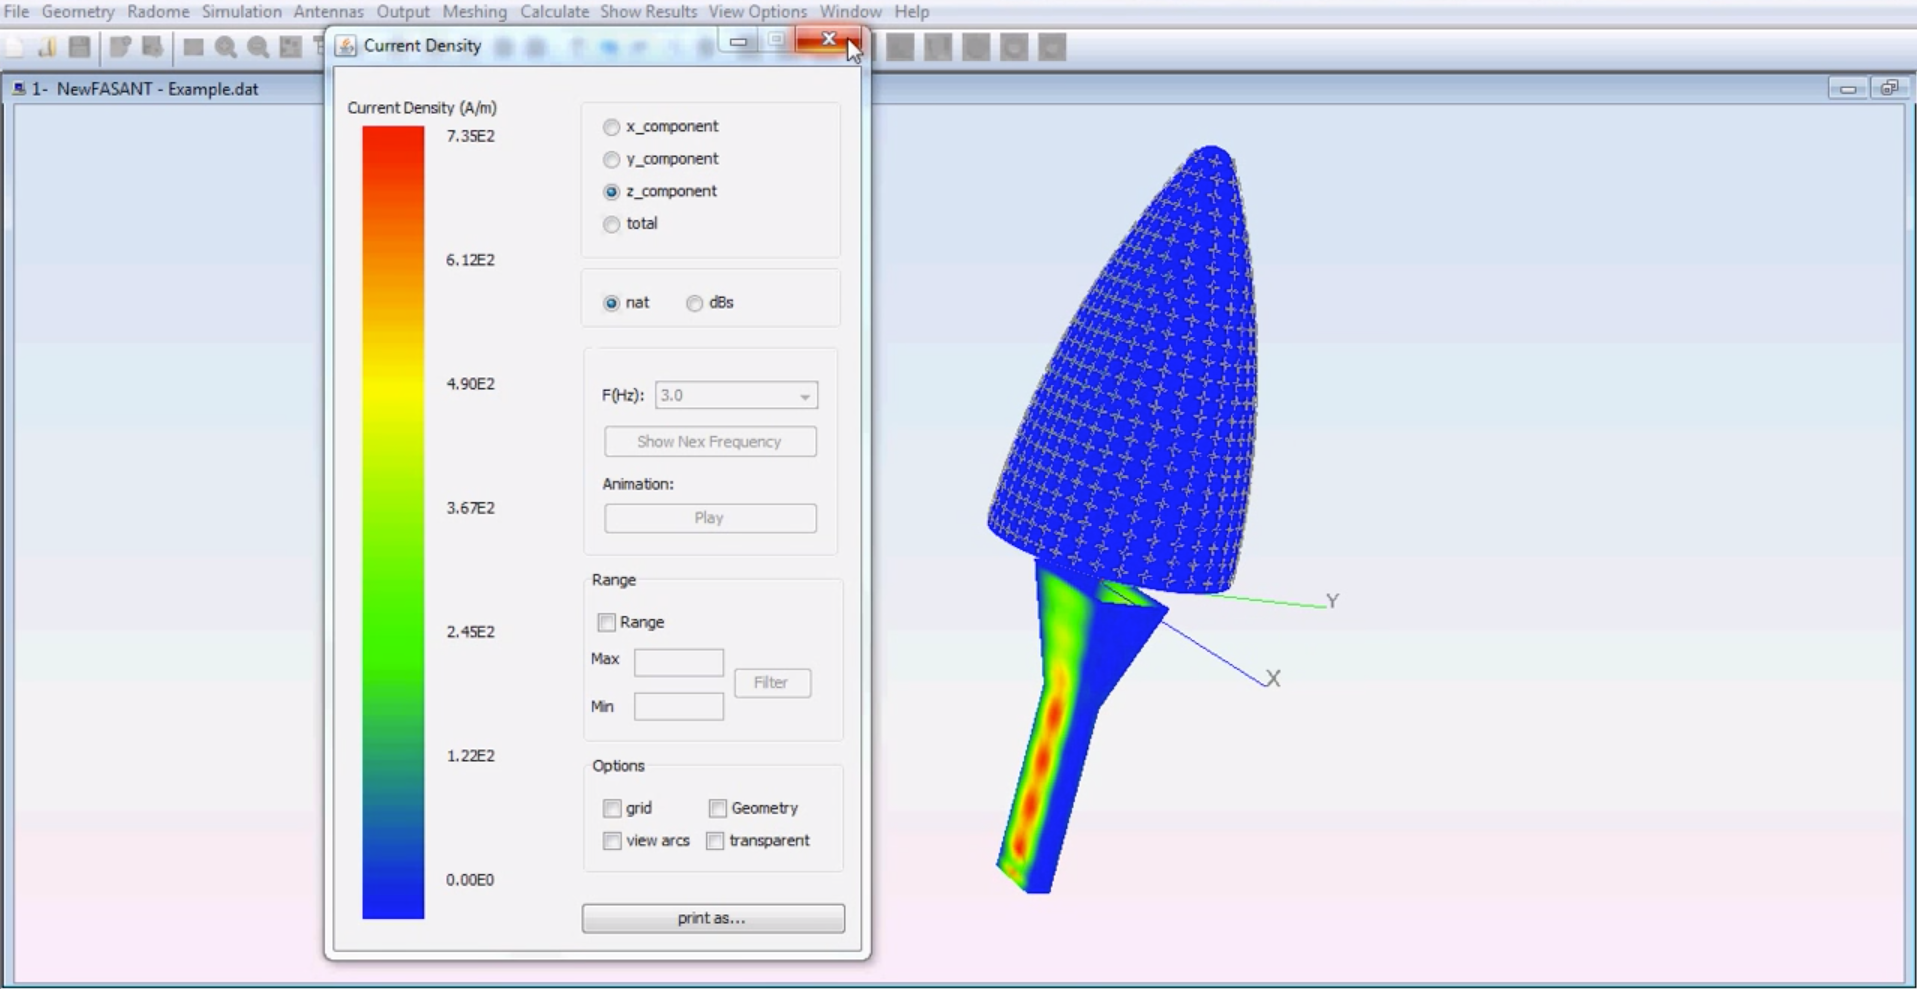Screen dimensions: 1917x989
Task: Click the Java icon in Current Density title
Action: (x=346, y=46)
